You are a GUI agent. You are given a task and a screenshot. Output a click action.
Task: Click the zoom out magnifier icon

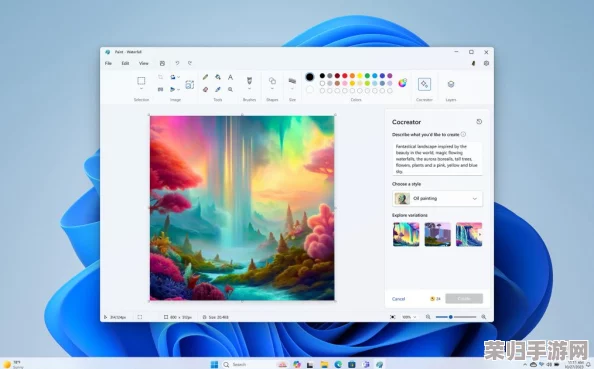pos(428,317)
